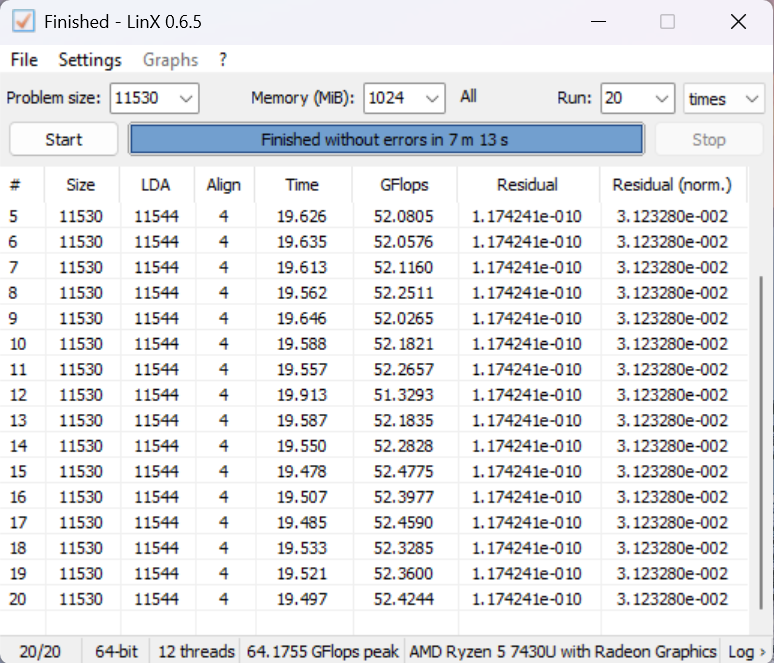Close the LinX window

(x=738, y=21)
